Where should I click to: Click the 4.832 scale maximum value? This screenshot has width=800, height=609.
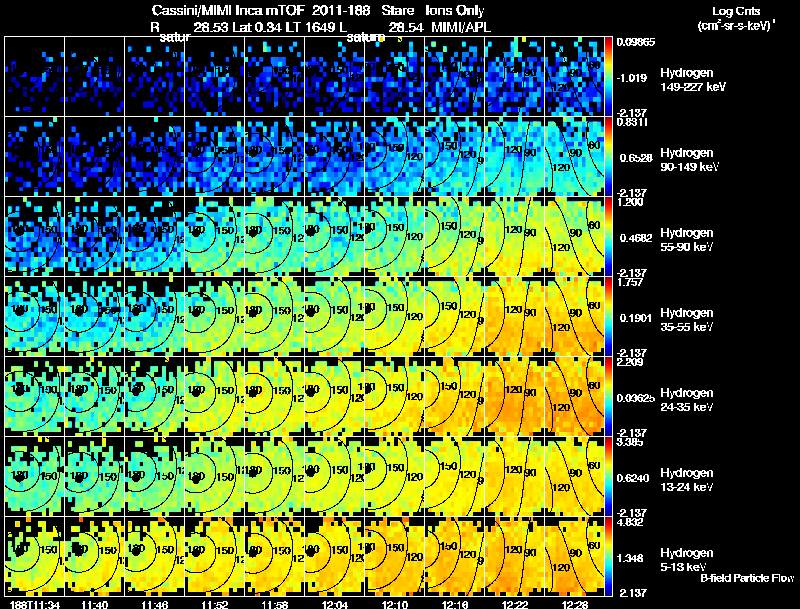tap(630, 522)
